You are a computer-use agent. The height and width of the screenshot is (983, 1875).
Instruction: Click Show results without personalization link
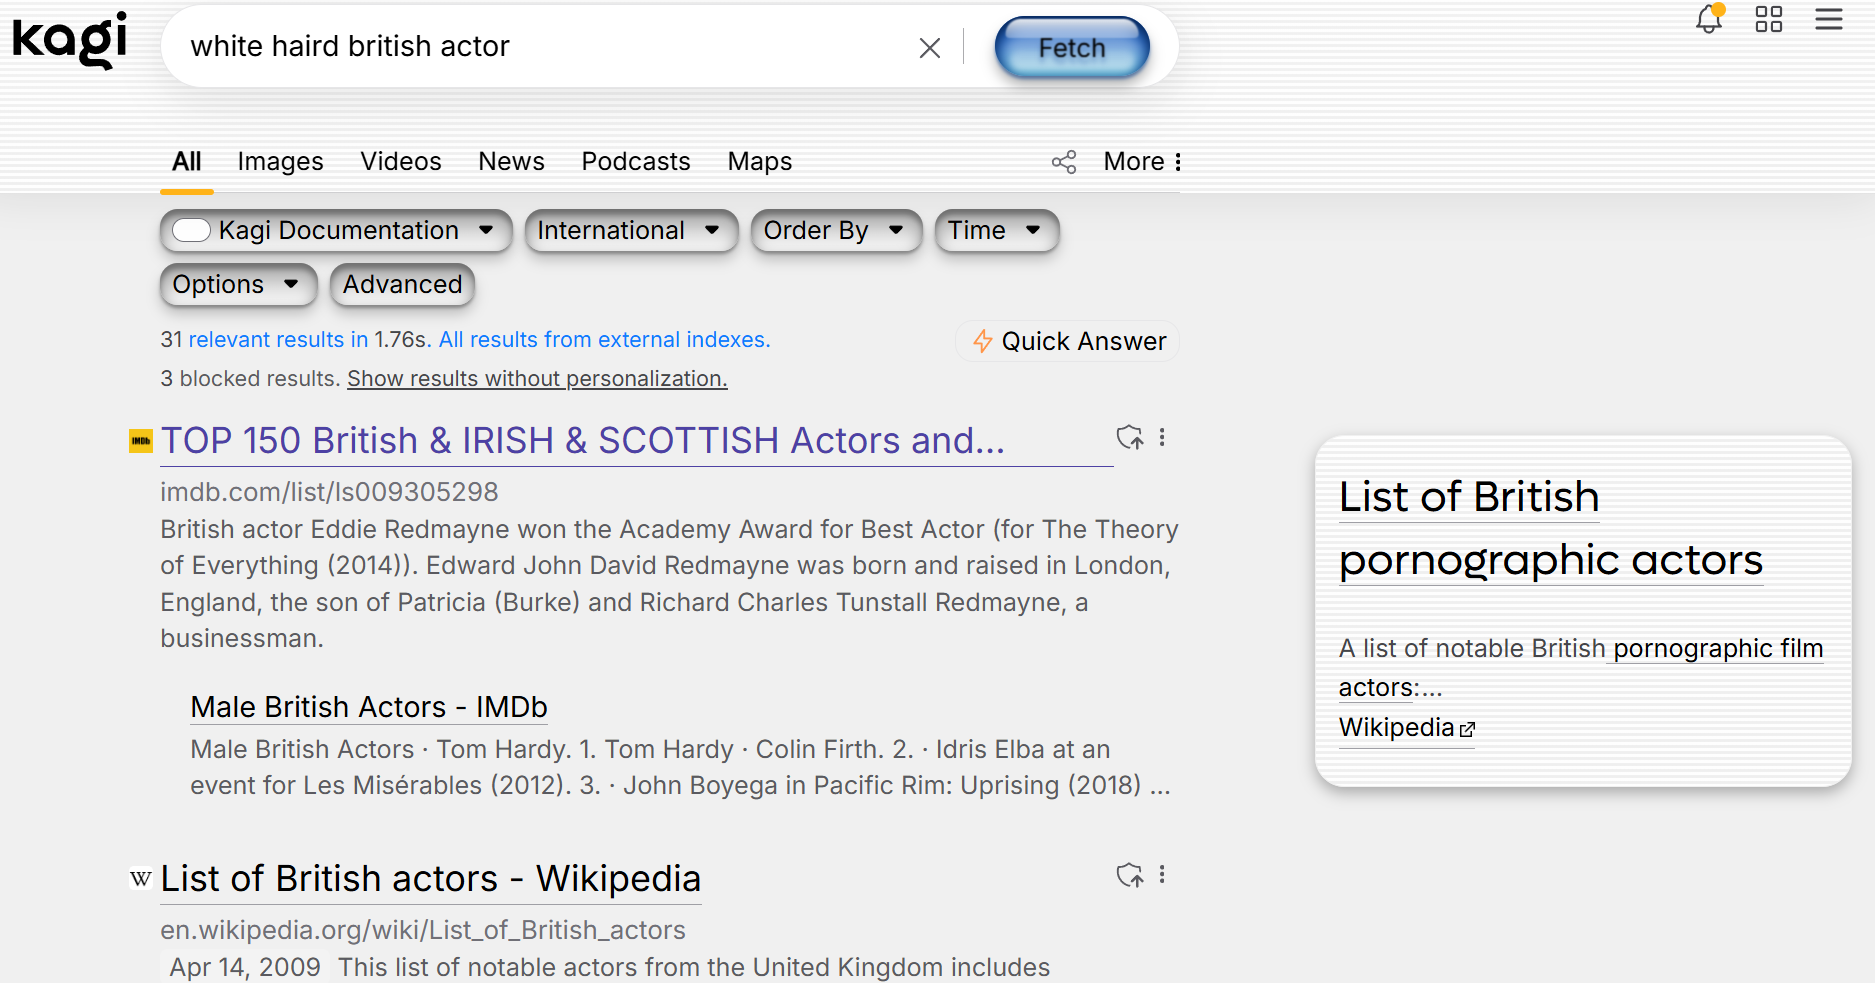537,379
